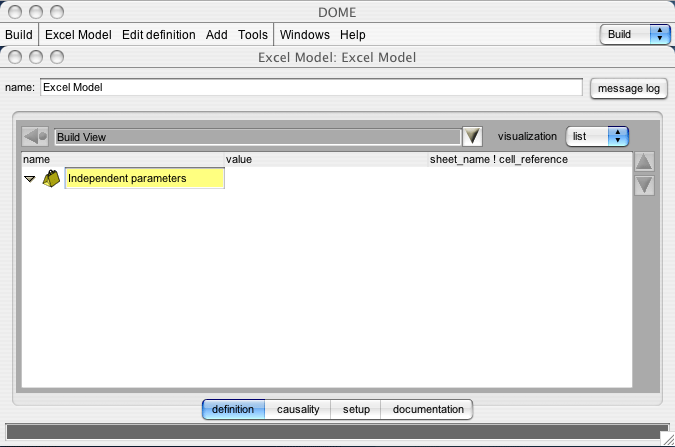Screen dimensions: 675x447
Task: Open the Build menu
Action: click(19, 34)
